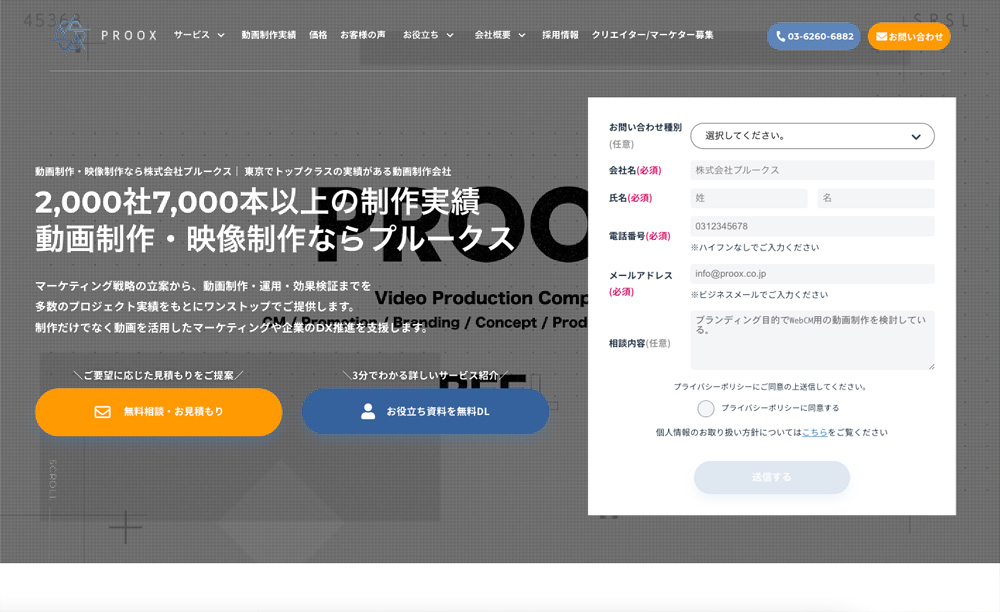
Task: Open the お客様の声 menu item
Action: pos(363,35)
